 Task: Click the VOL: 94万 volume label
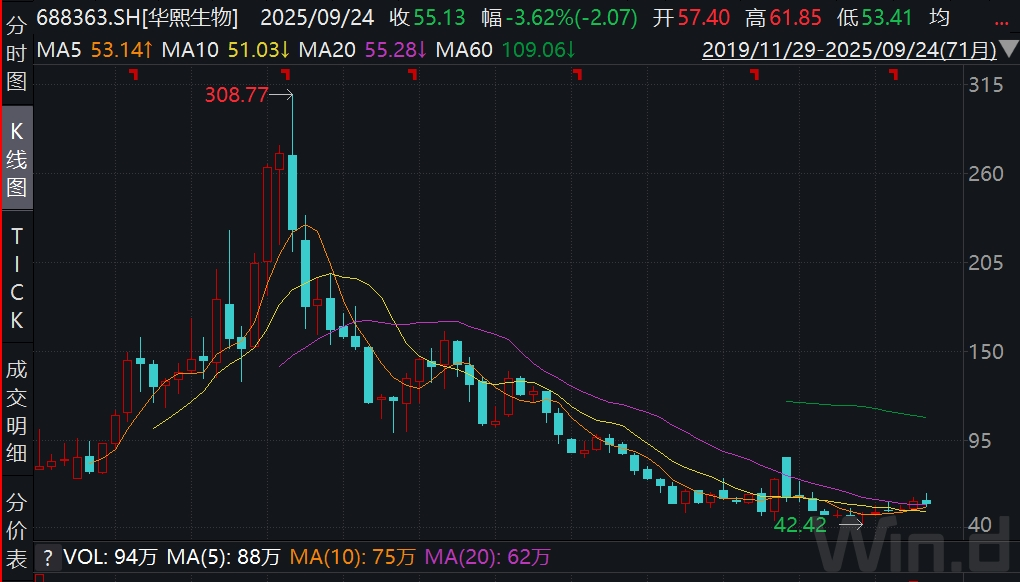point(110,557)
